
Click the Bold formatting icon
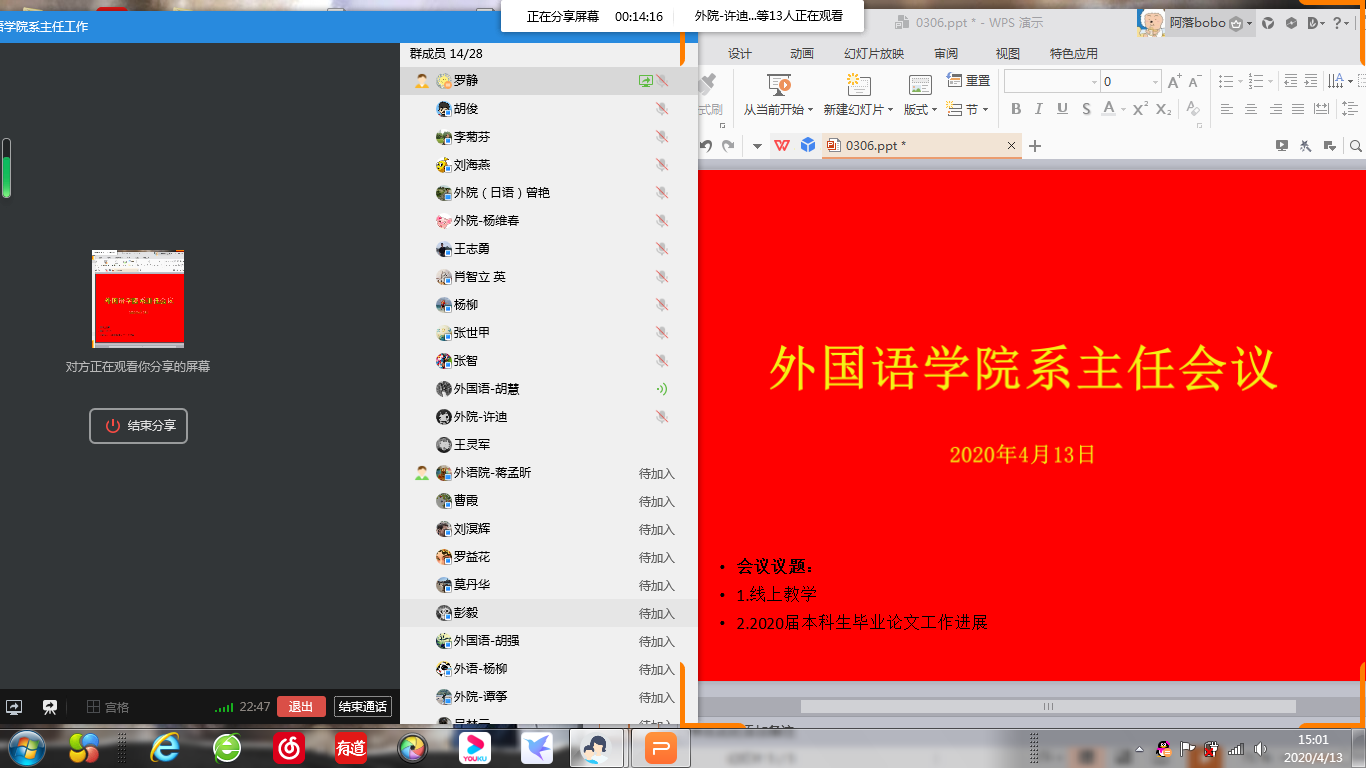click(1016, 109)
